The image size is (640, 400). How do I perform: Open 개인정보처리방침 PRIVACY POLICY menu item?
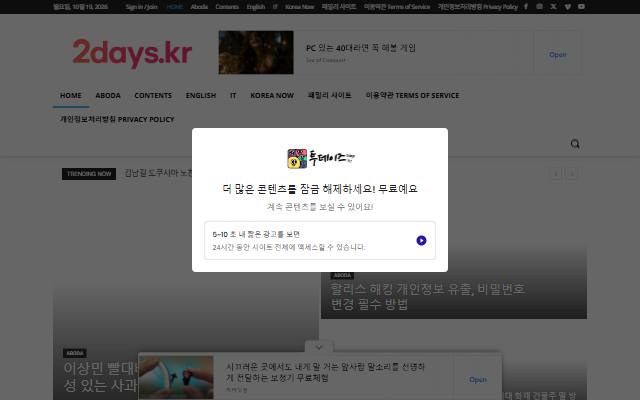tap(117, 120)
